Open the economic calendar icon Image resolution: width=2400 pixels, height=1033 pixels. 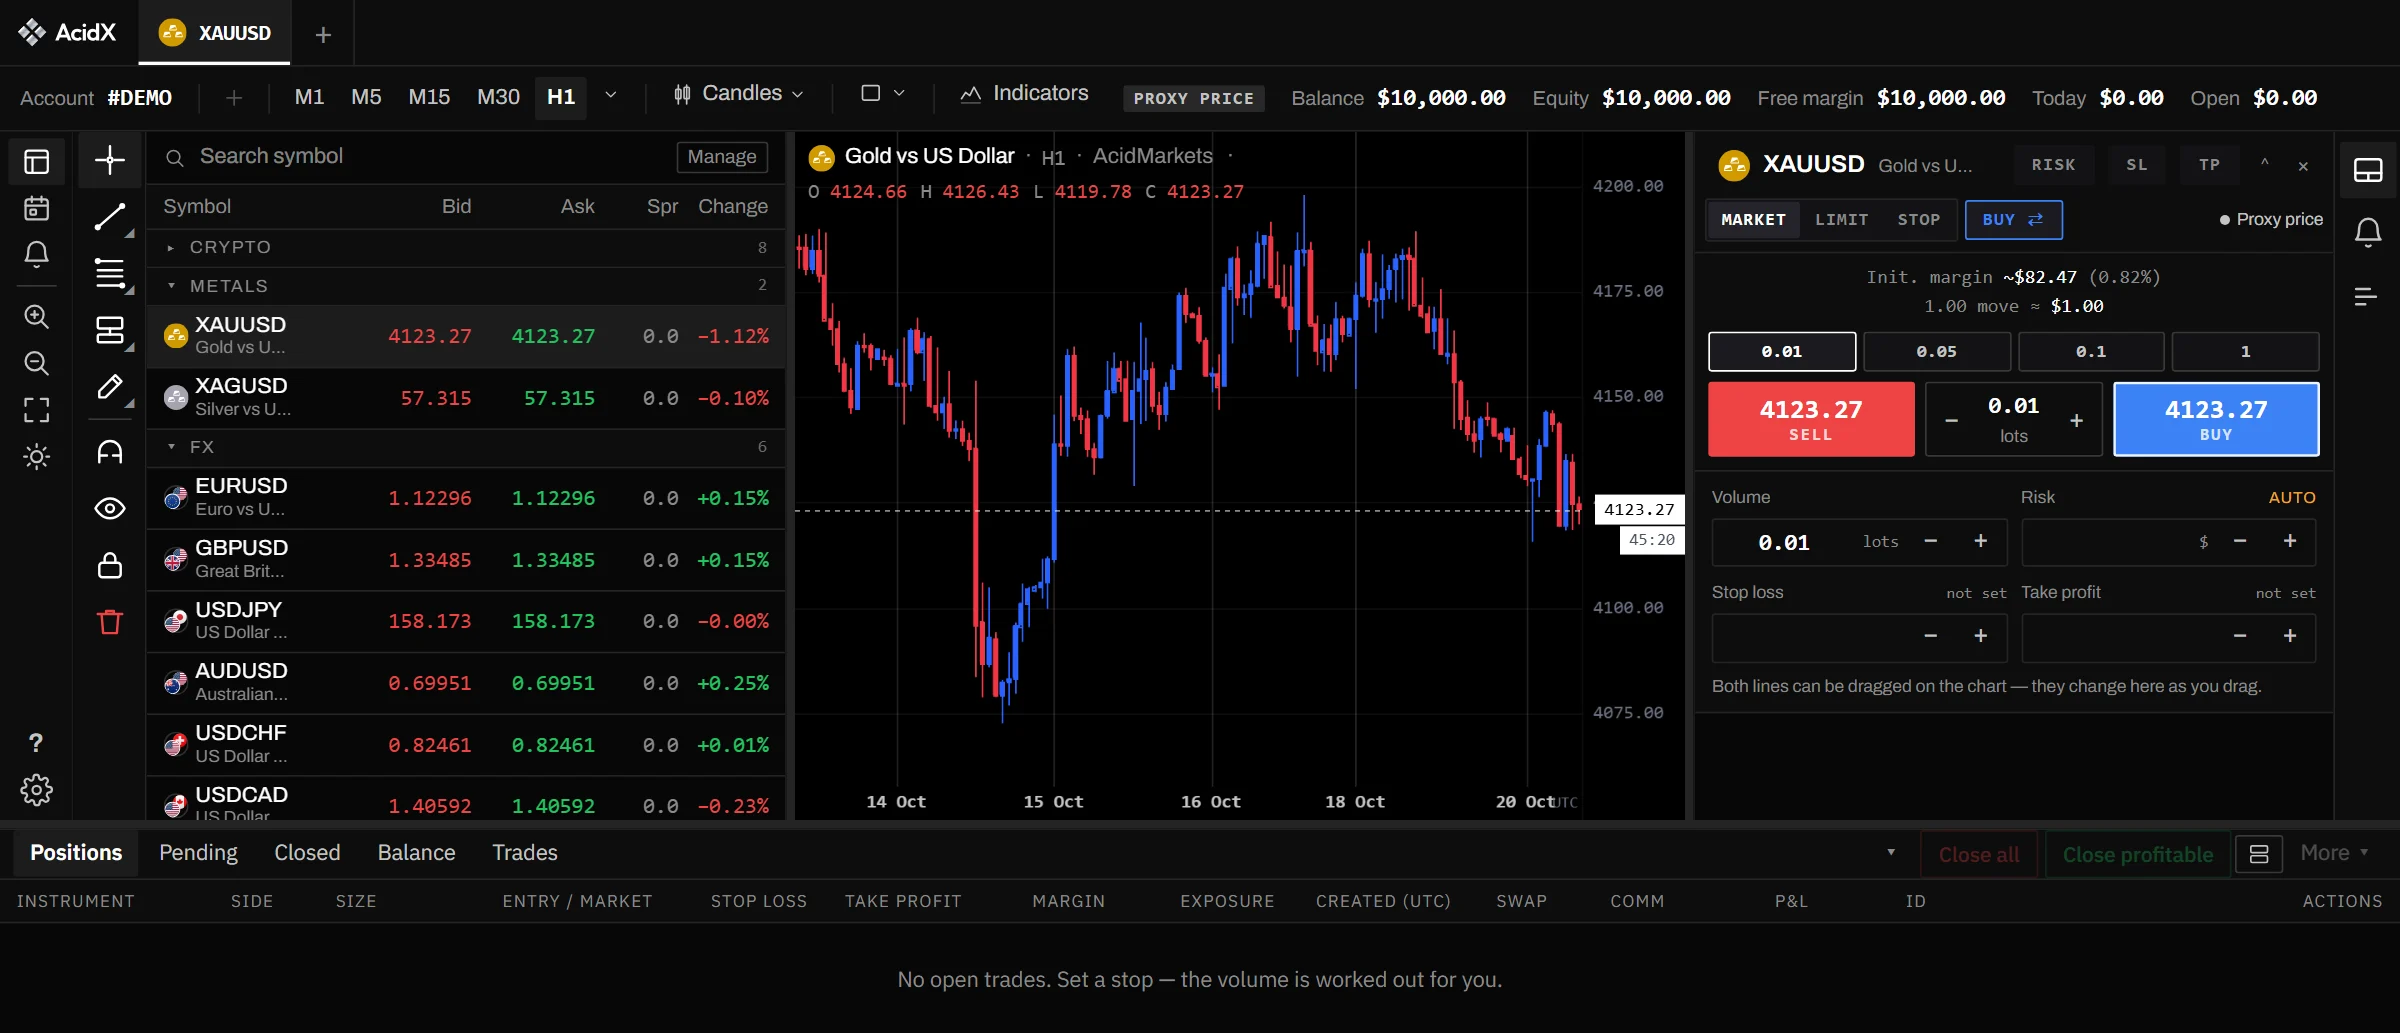pos(36,208)
